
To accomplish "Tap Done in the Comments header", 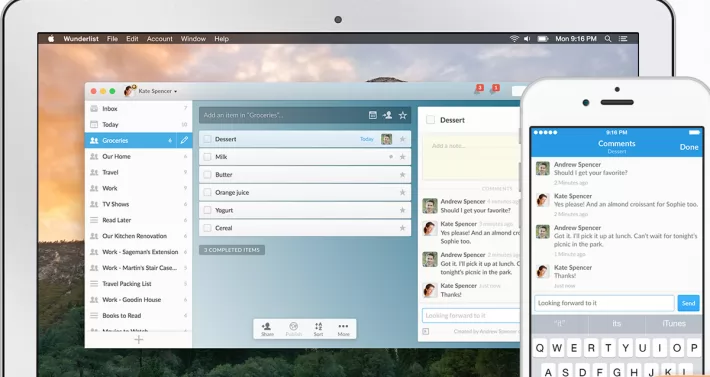I will (689, 147).
